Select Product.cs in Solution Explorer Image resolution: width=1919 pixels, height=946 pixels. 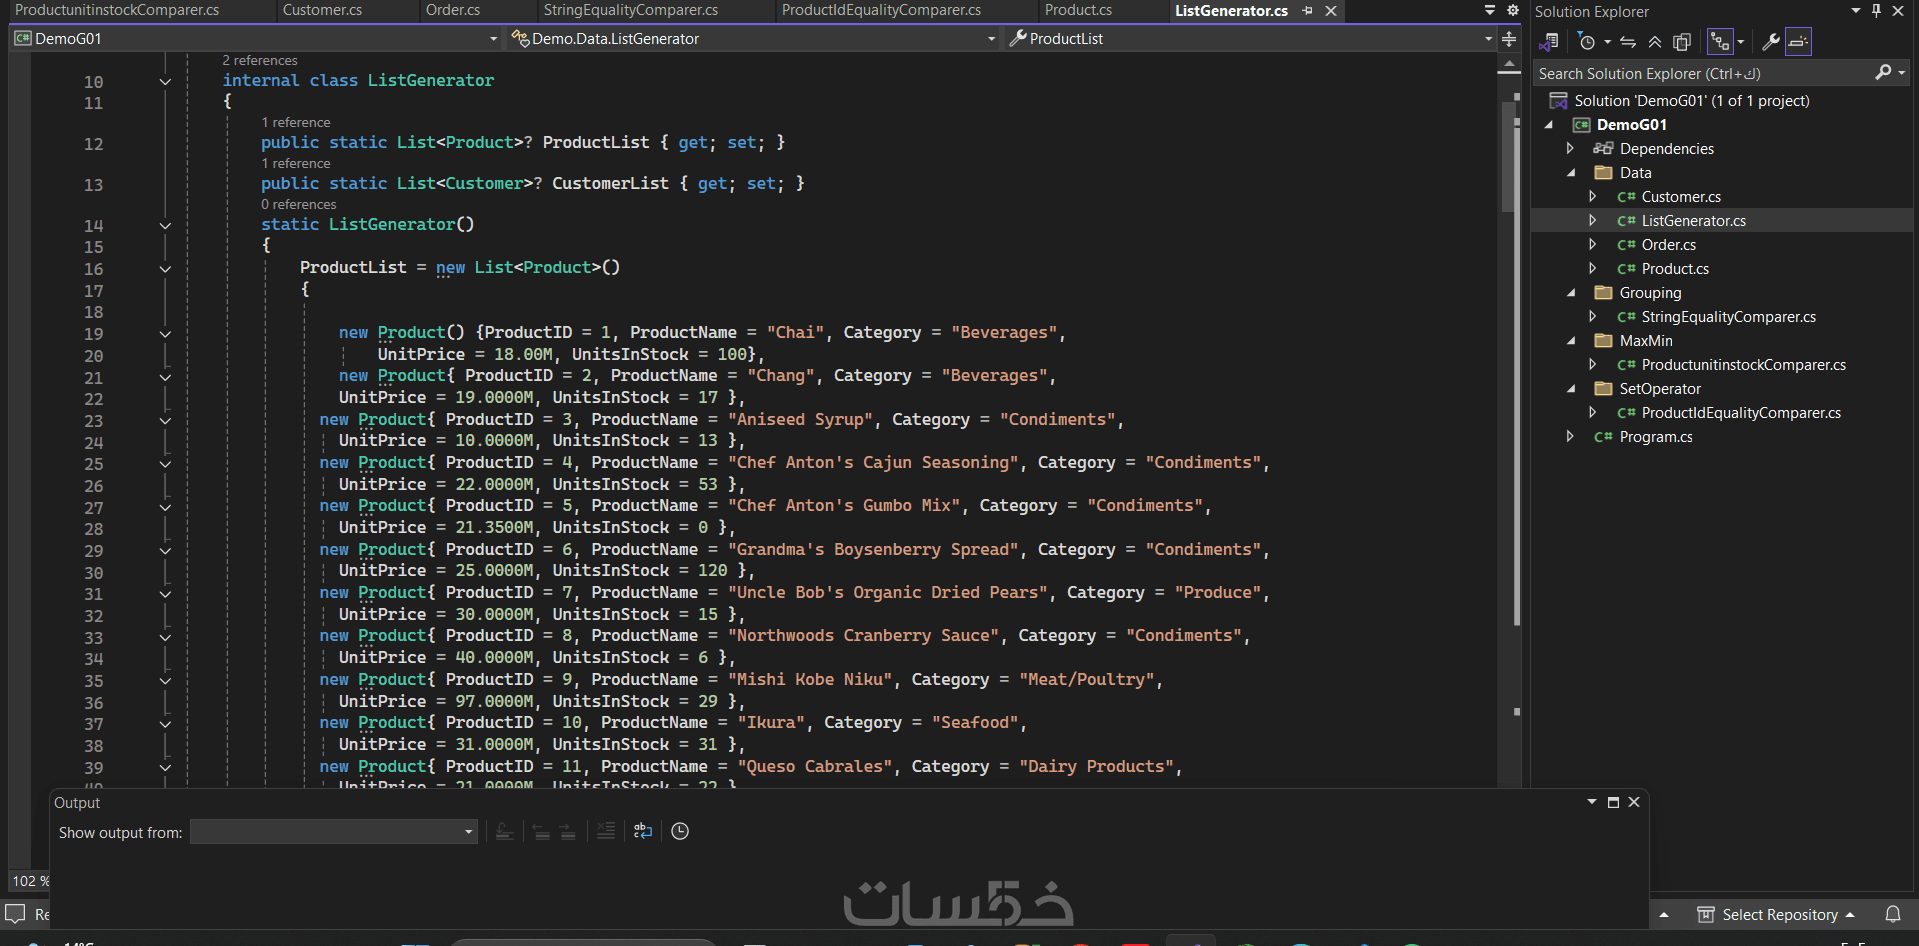pos(1675,269)
